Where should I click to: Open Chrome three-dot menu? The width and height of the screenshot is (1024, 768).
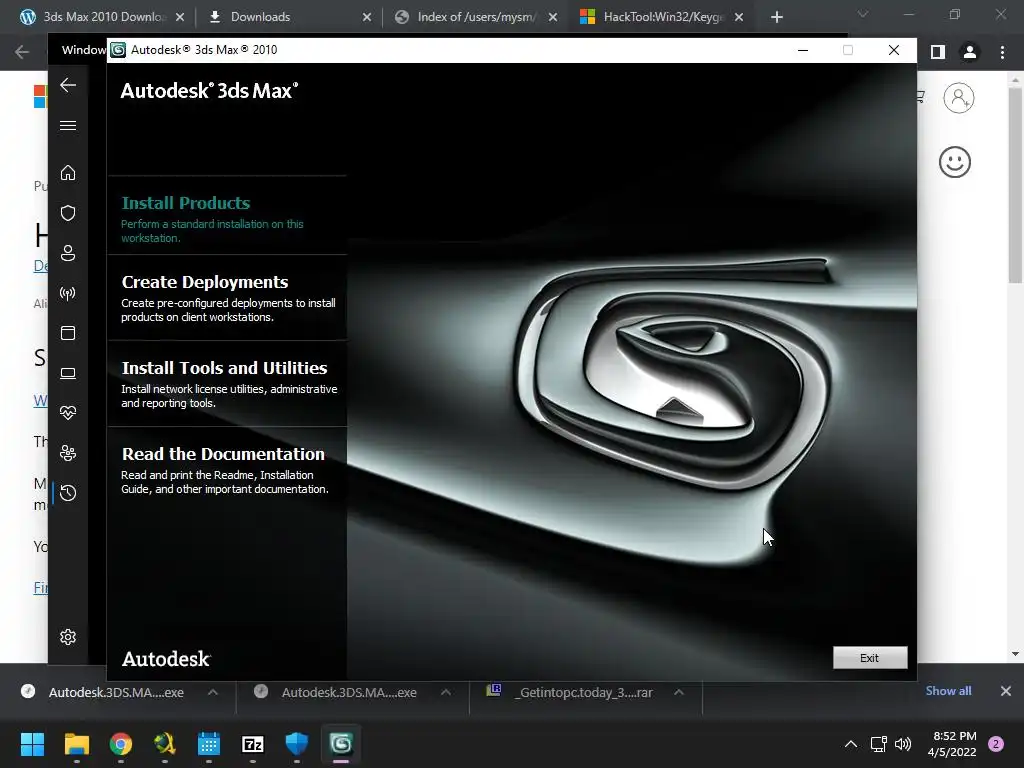(1002, 52)
